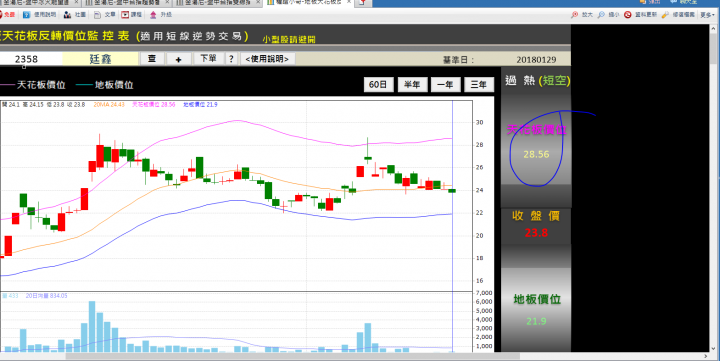Click the base date value 20180129
Viewport: 720px width, 361px height.
pyautogui.click(x=536, y=60)
